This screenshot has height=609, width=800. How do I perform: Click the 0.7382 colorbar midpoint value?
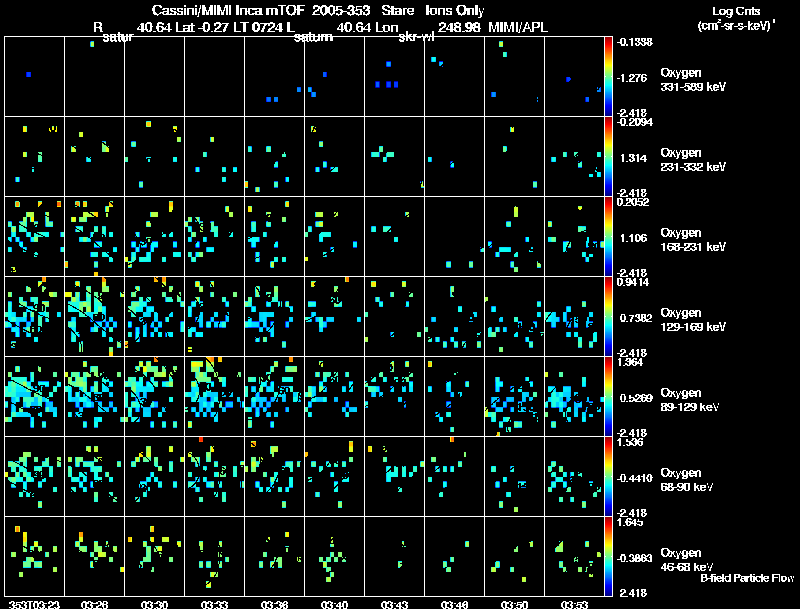point(636,318)
